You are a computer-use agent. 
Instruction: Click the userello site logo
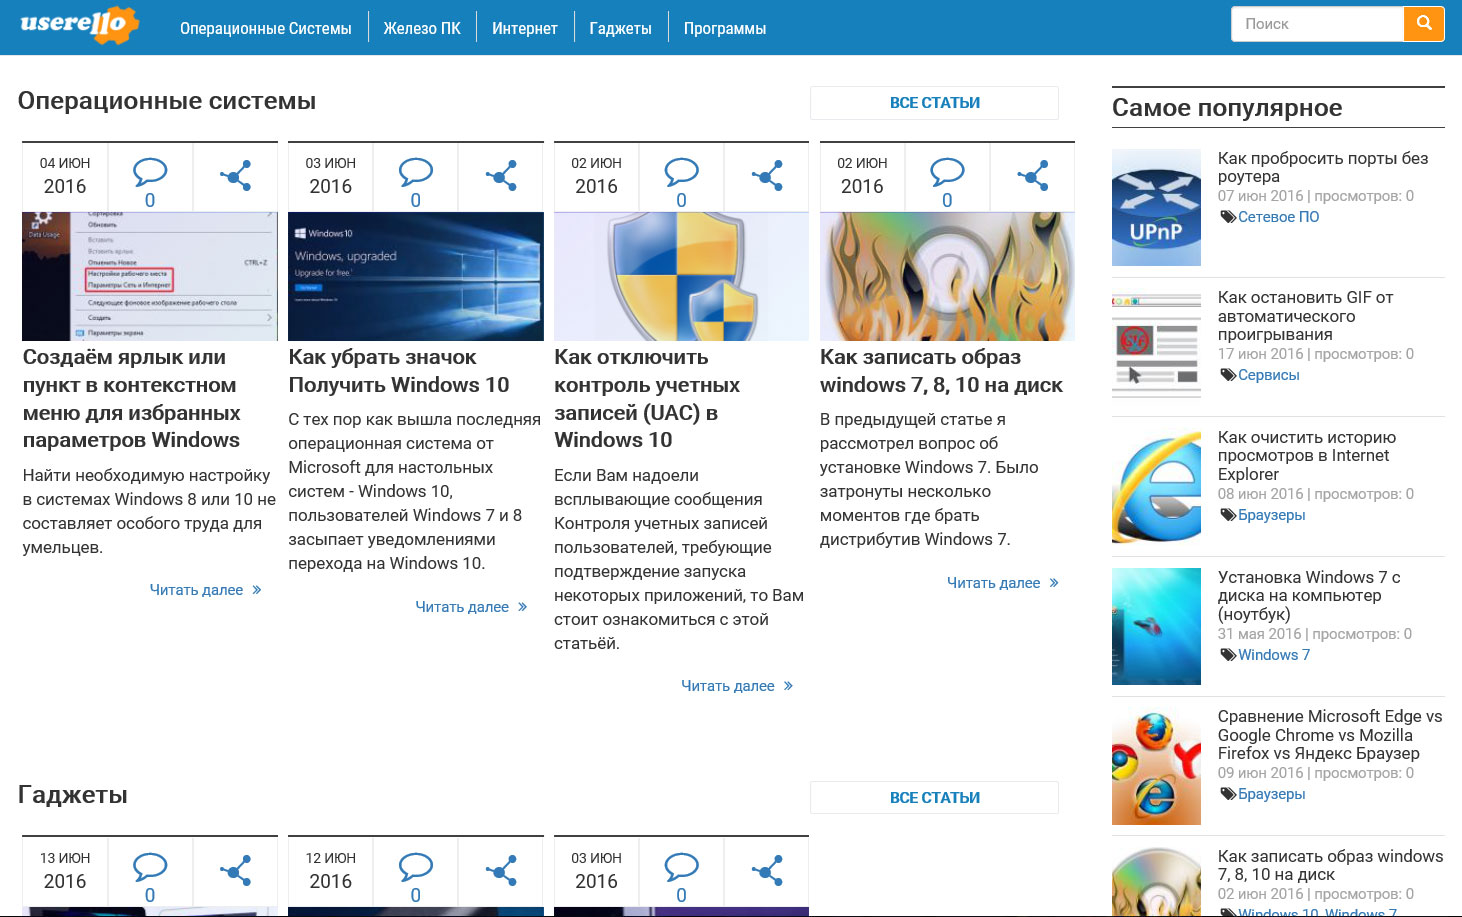tap(79, 25)
